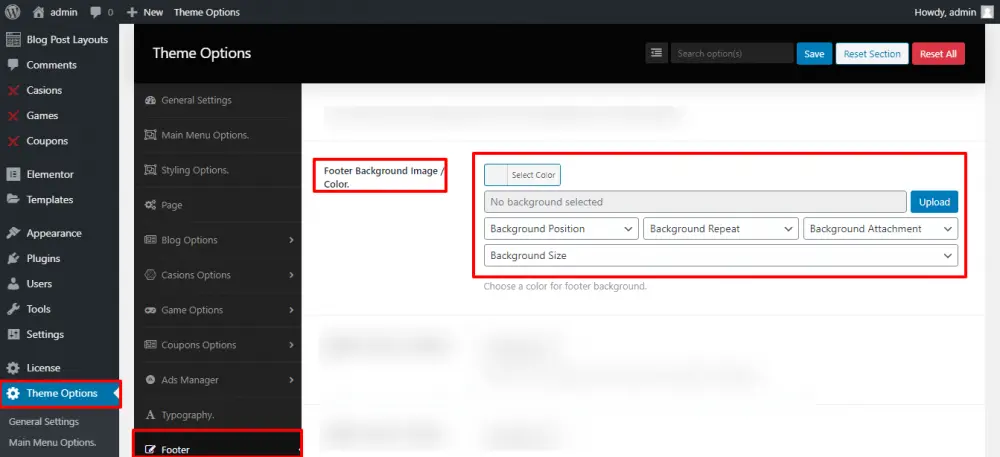Open the Main Menu Options submenu link
The width and height of the screenshot is (1000, 457).
pos(52,442)
